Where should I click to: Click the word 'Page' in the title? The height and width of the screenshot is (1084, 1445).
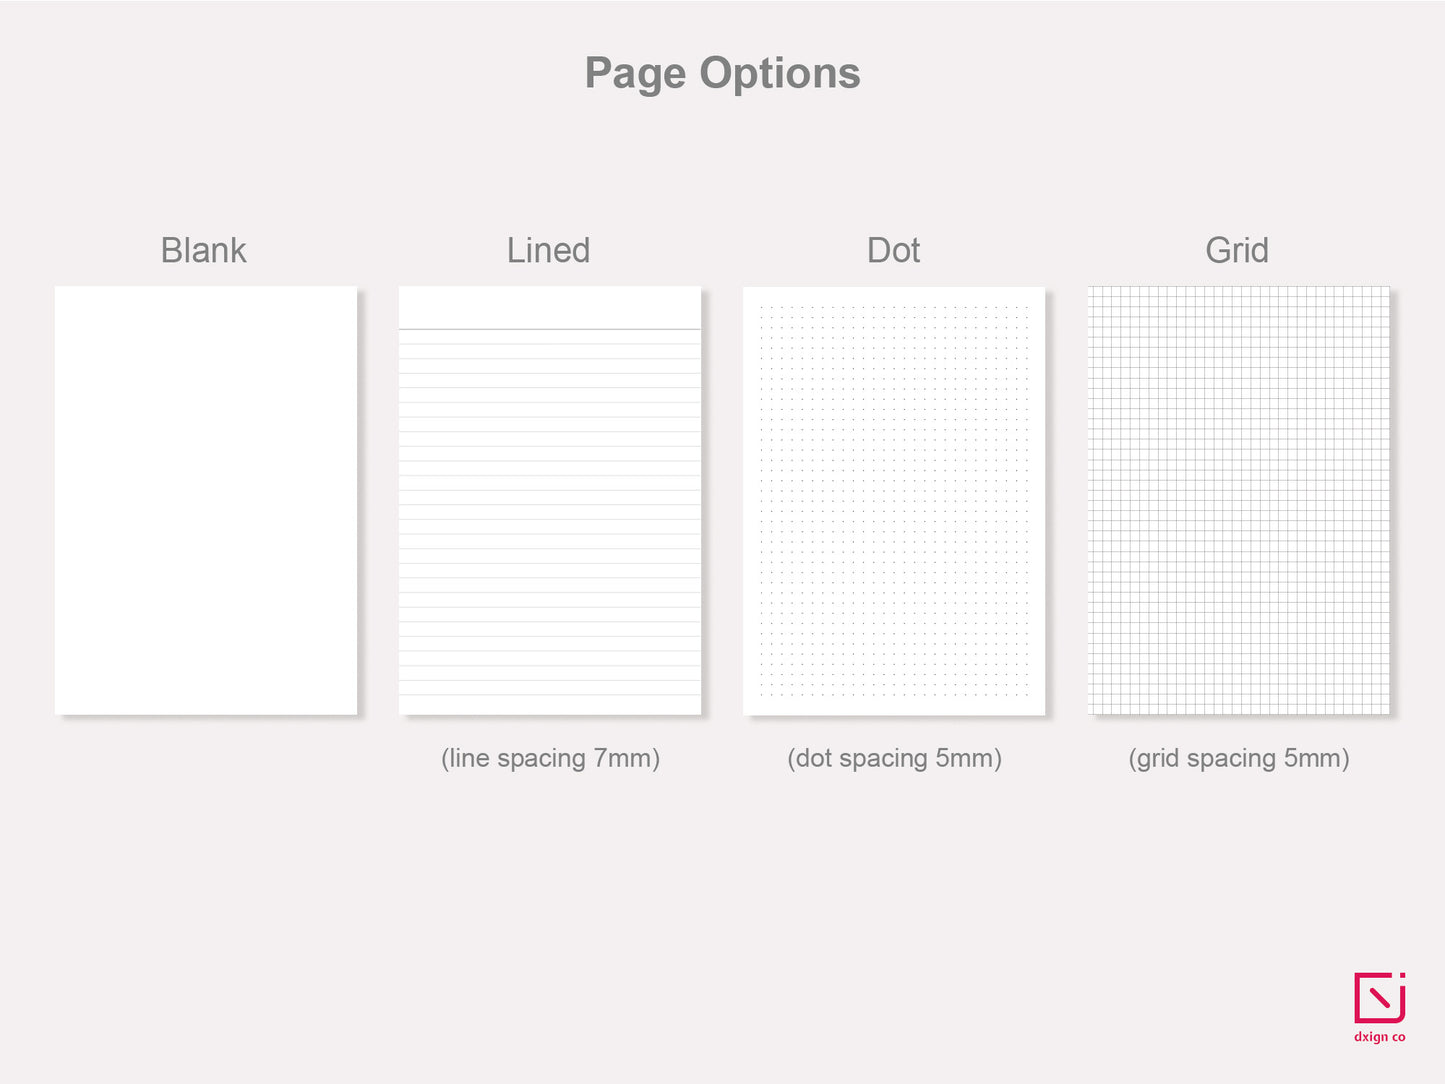(635, 74)
